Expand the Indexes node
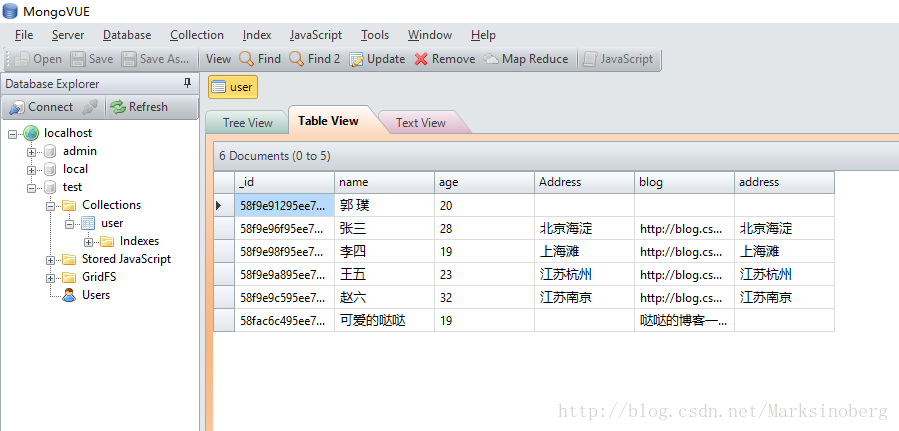Viewport: 899px width, 431px height. click(88, 242)
